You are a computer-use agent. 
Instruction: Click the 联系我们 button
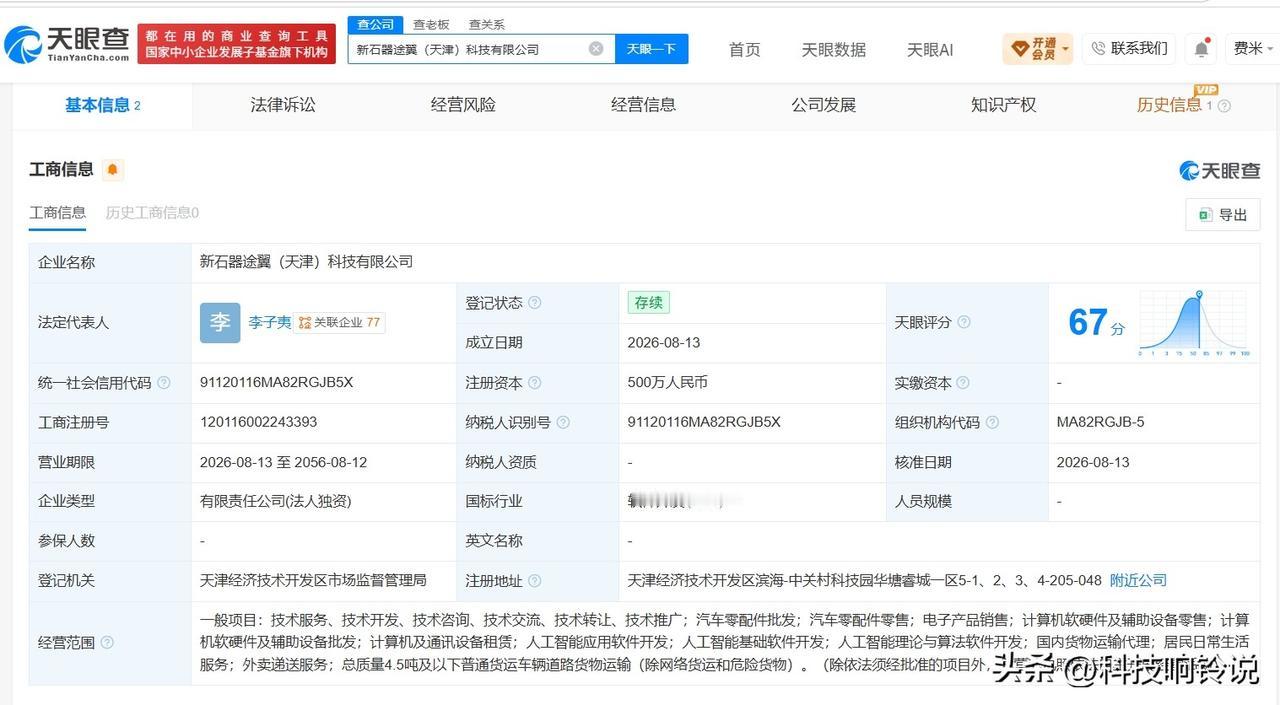point(1129,48)
